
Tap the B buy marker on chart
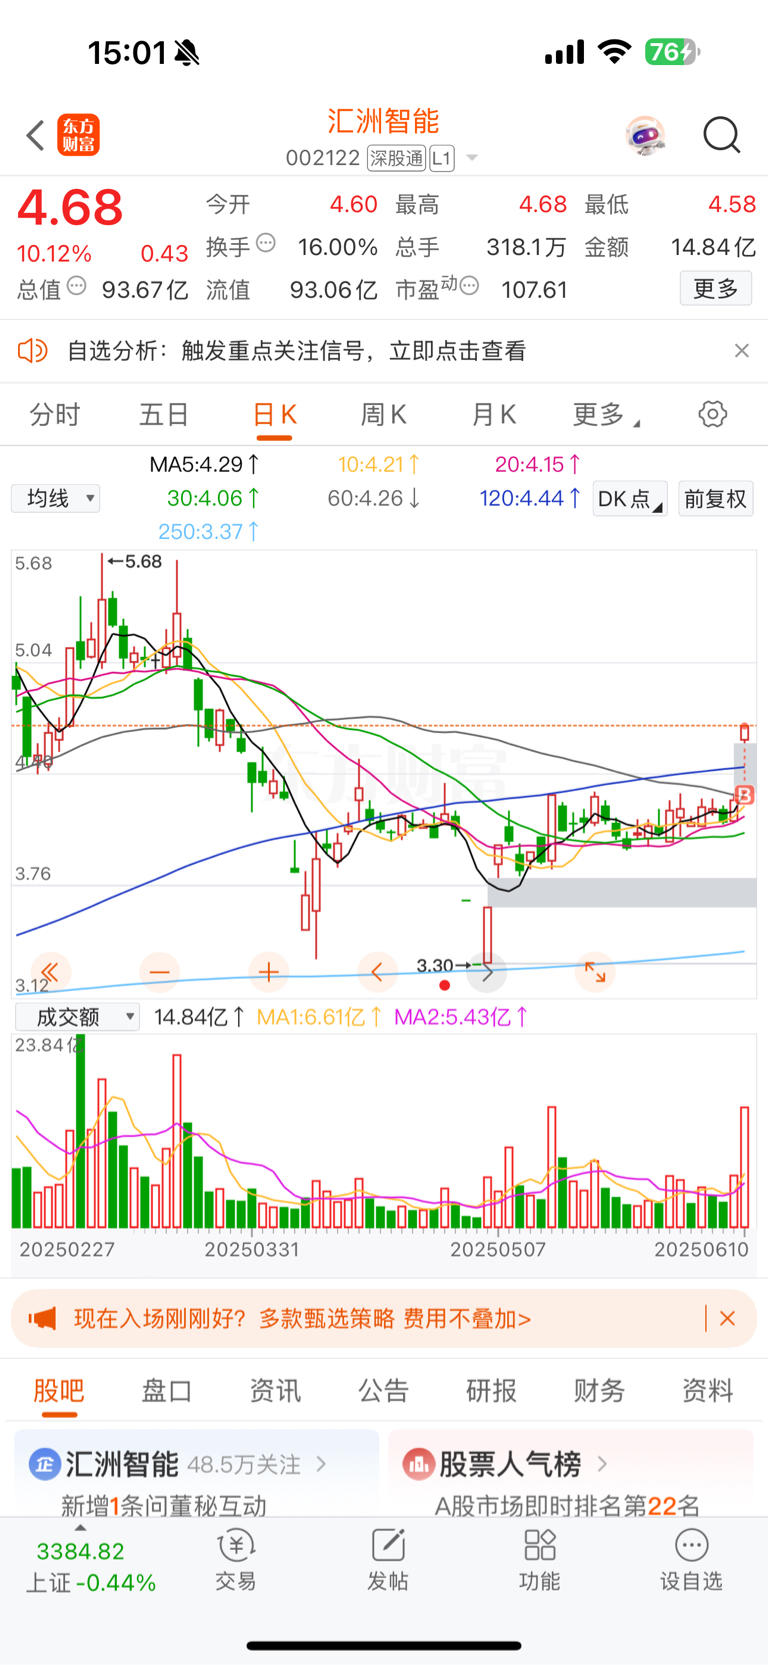click(x=744, y=795)
